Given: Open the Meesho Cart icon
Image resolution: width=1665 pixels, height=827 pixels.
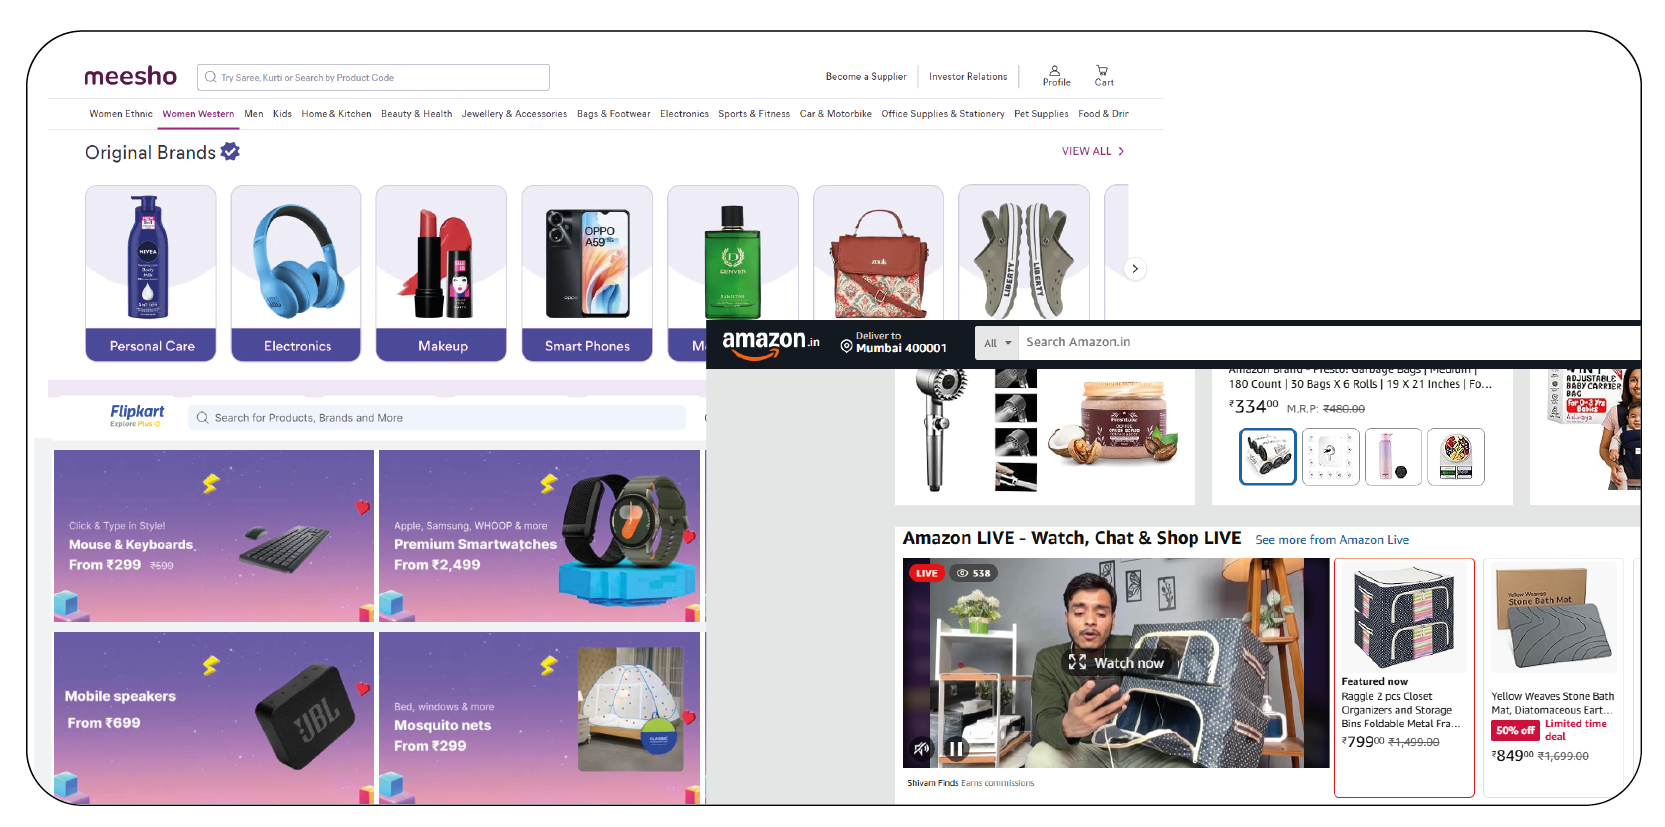Looking at the screenshot, I should point(1103,76).
